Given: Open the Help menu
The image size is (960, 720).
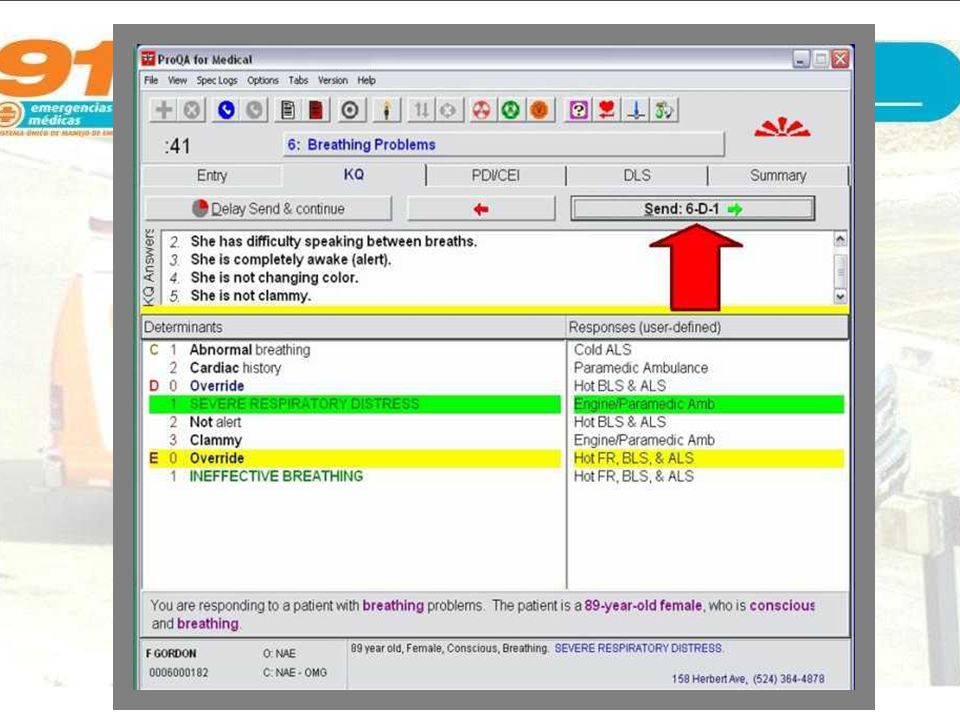Looking at the screenshot, I should tap(366, 80).
